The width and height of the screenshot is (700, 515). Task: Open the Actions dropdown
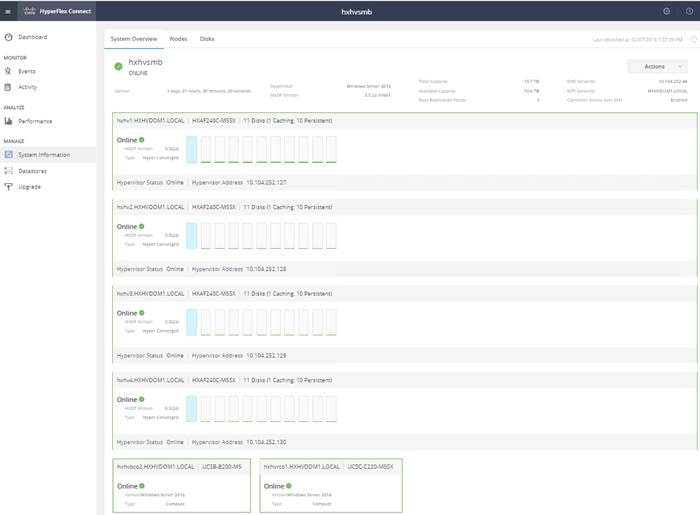click(657, 66)
